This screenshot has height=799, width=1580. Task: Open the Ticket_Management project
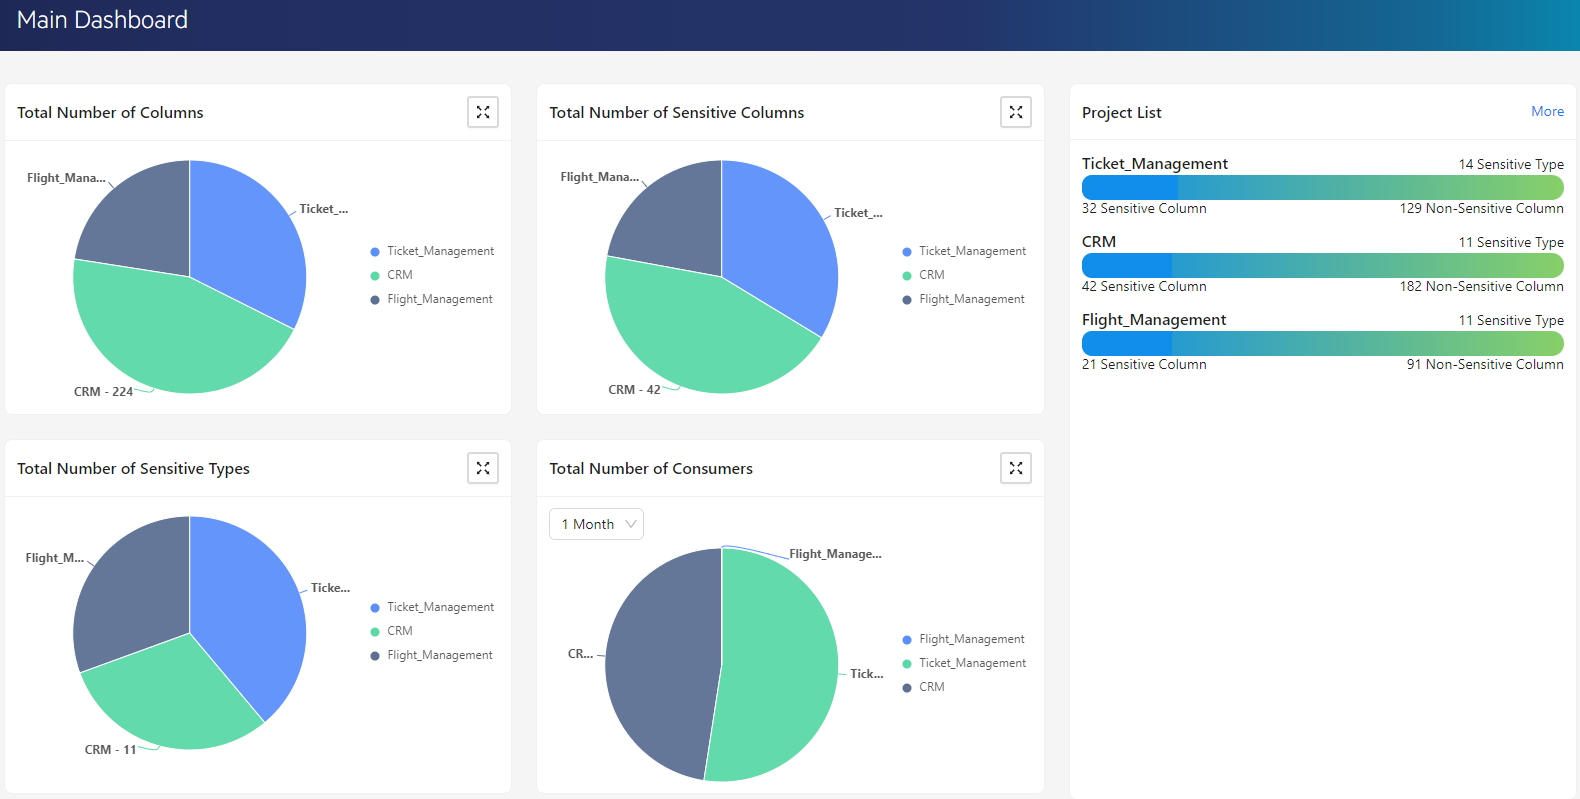(x=1154, y=164)
